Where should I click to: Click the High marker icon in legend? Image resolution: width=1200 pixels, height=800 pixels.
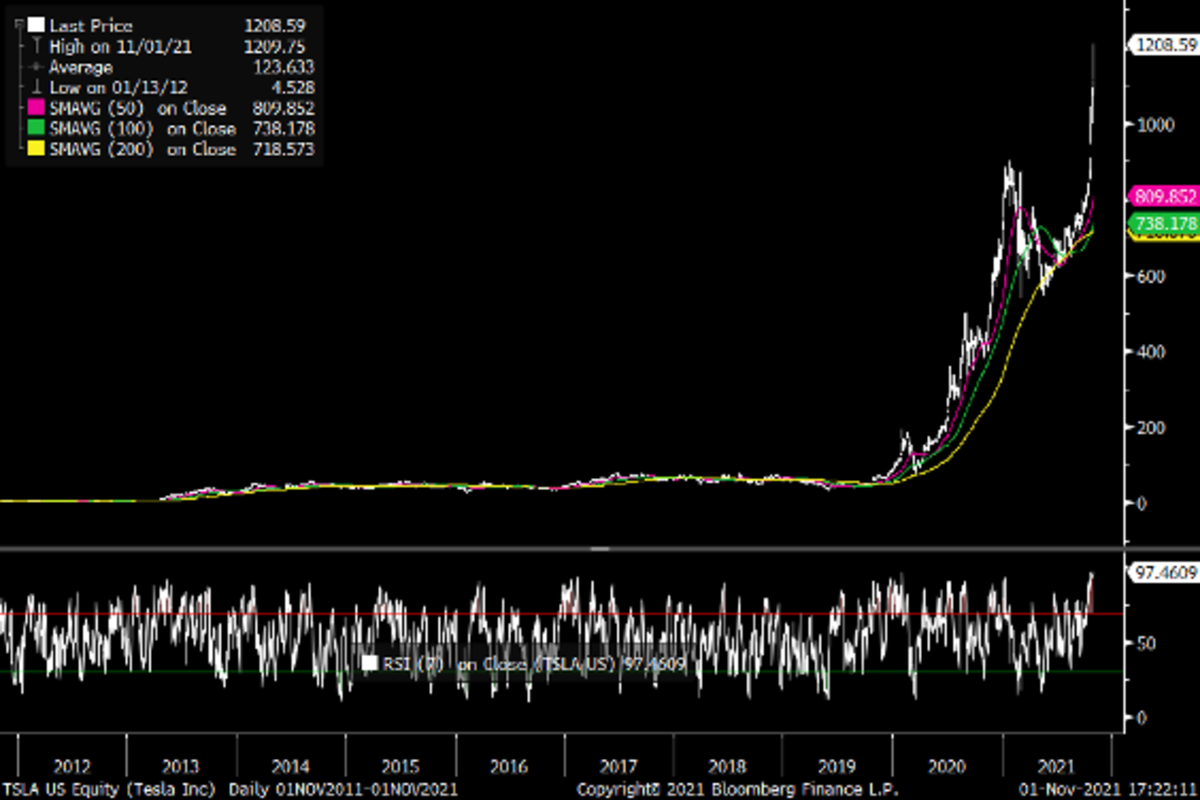(x=35, y=47)
